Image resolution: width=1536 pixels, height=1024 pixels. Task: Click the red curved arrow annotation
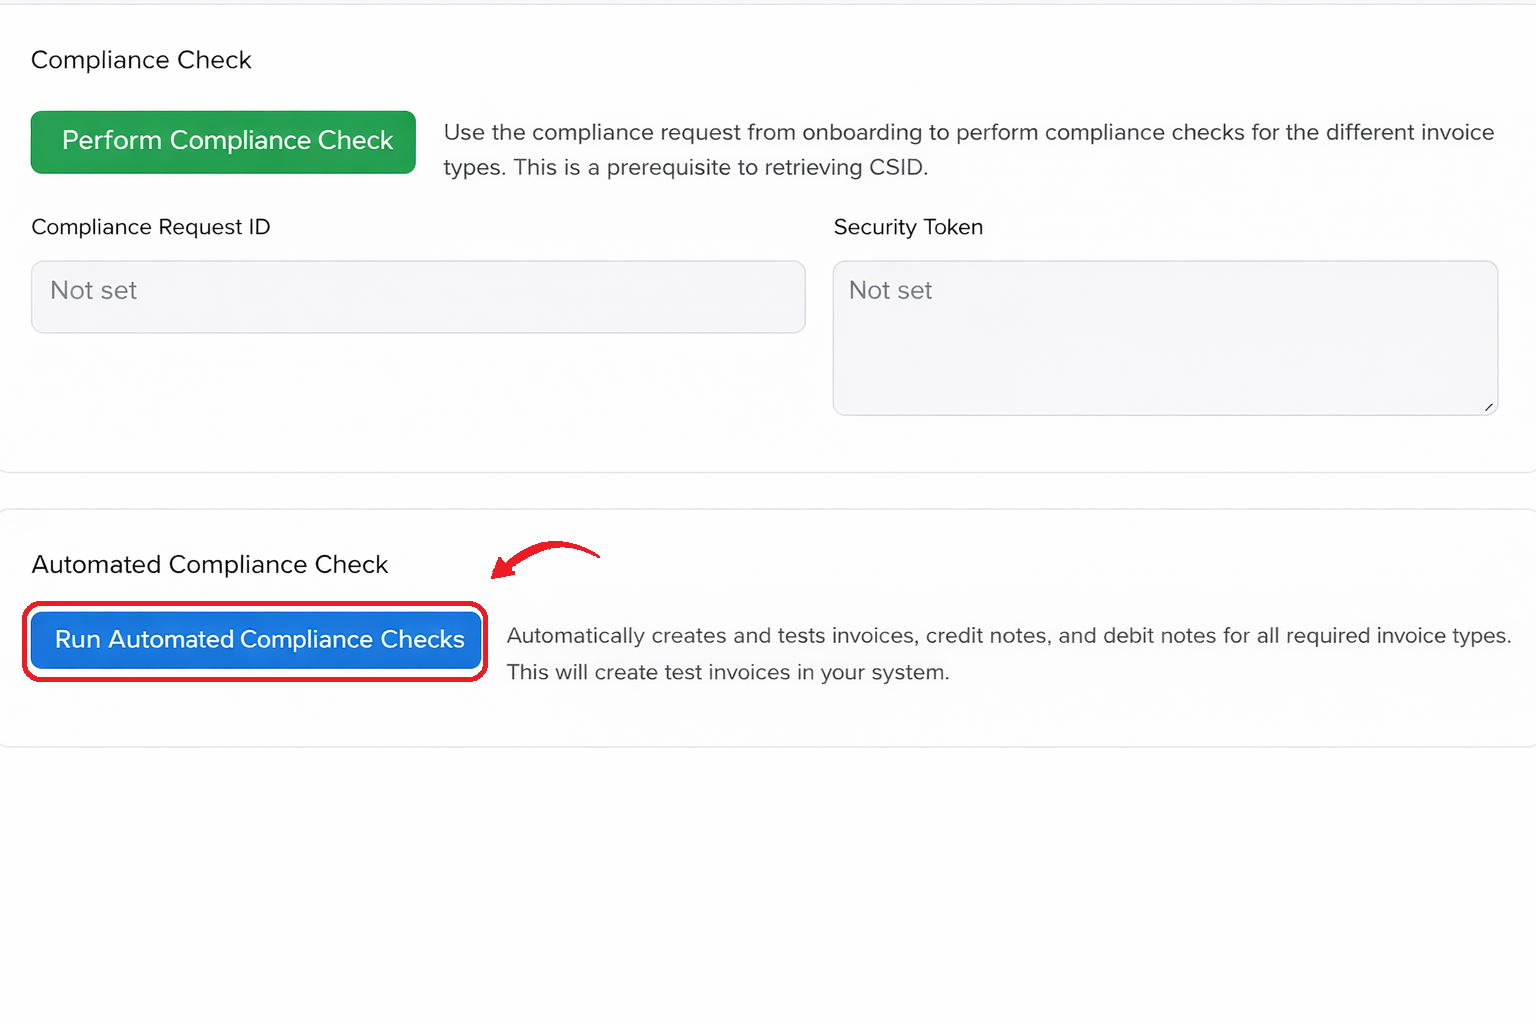pos(543,558)
